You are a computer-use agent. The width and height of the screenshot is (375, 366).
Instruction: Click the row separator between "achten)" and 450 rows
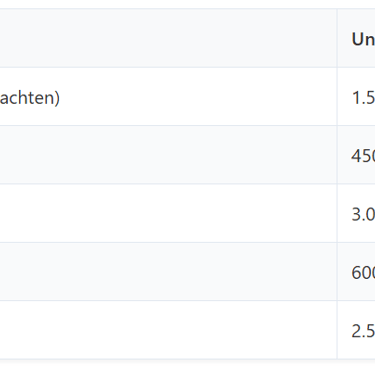[187, 126]
